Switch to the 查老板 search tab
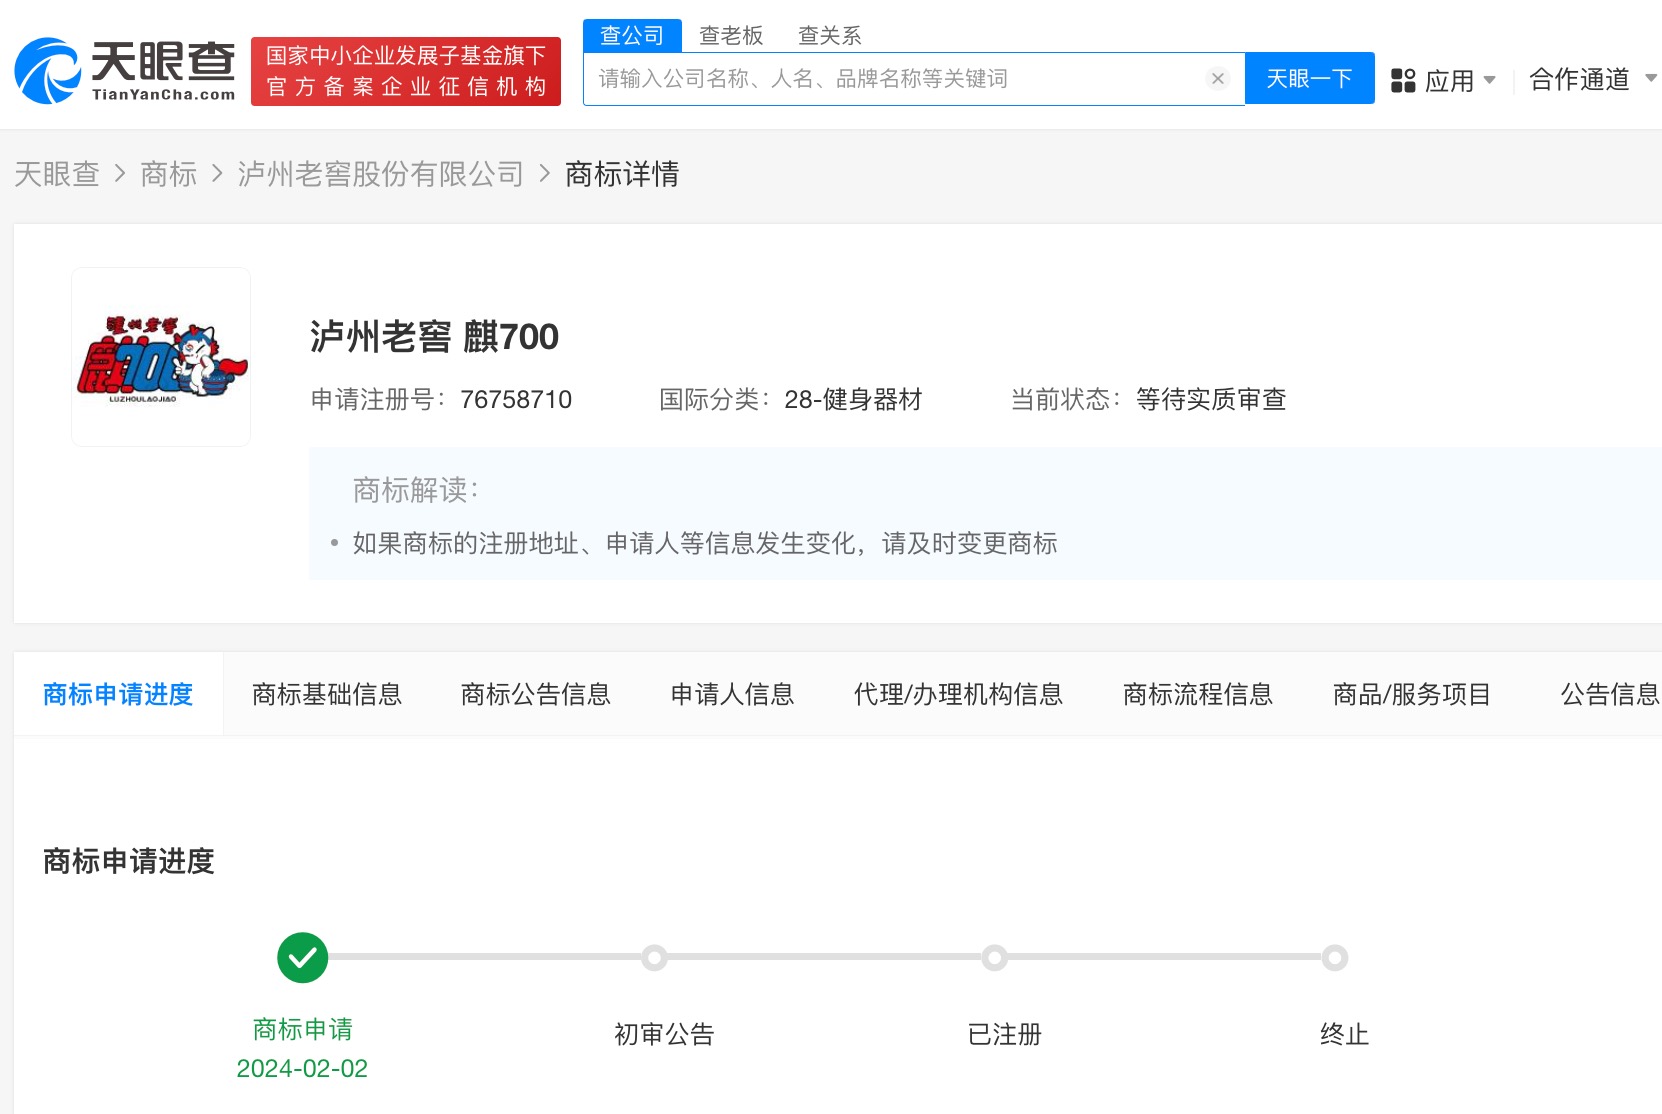Viewport: 1662px width, 1114px height. [x=731, y=36]
